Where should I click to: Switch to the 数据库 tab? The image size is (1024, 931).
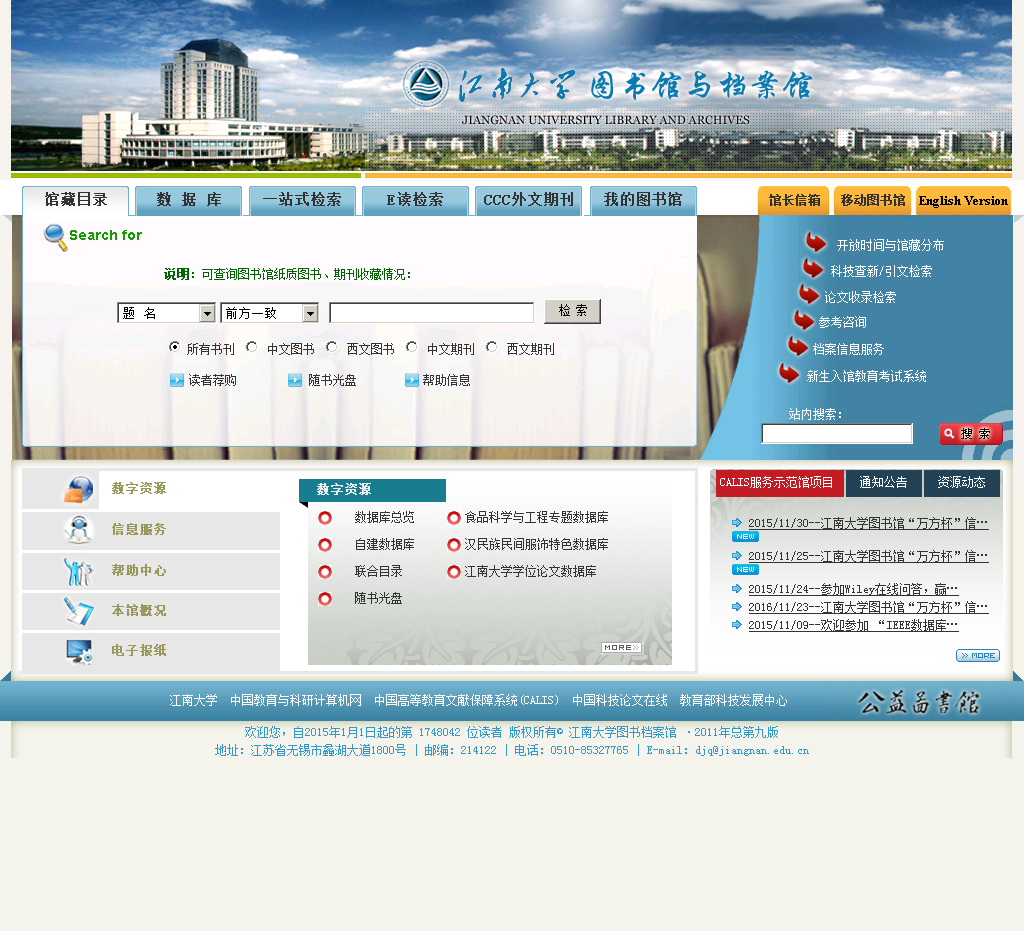pyautogui.click(x=189, y=200)
